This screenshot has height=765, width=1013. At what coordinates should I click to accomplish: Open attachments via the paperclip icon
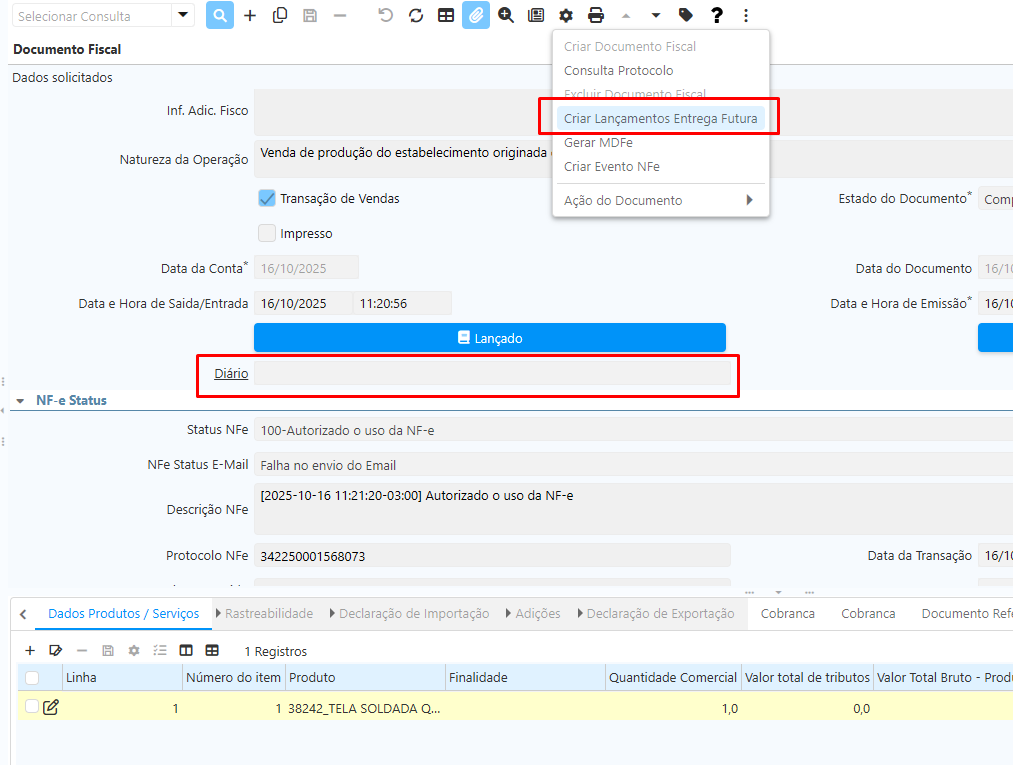[x=476, y=16]
